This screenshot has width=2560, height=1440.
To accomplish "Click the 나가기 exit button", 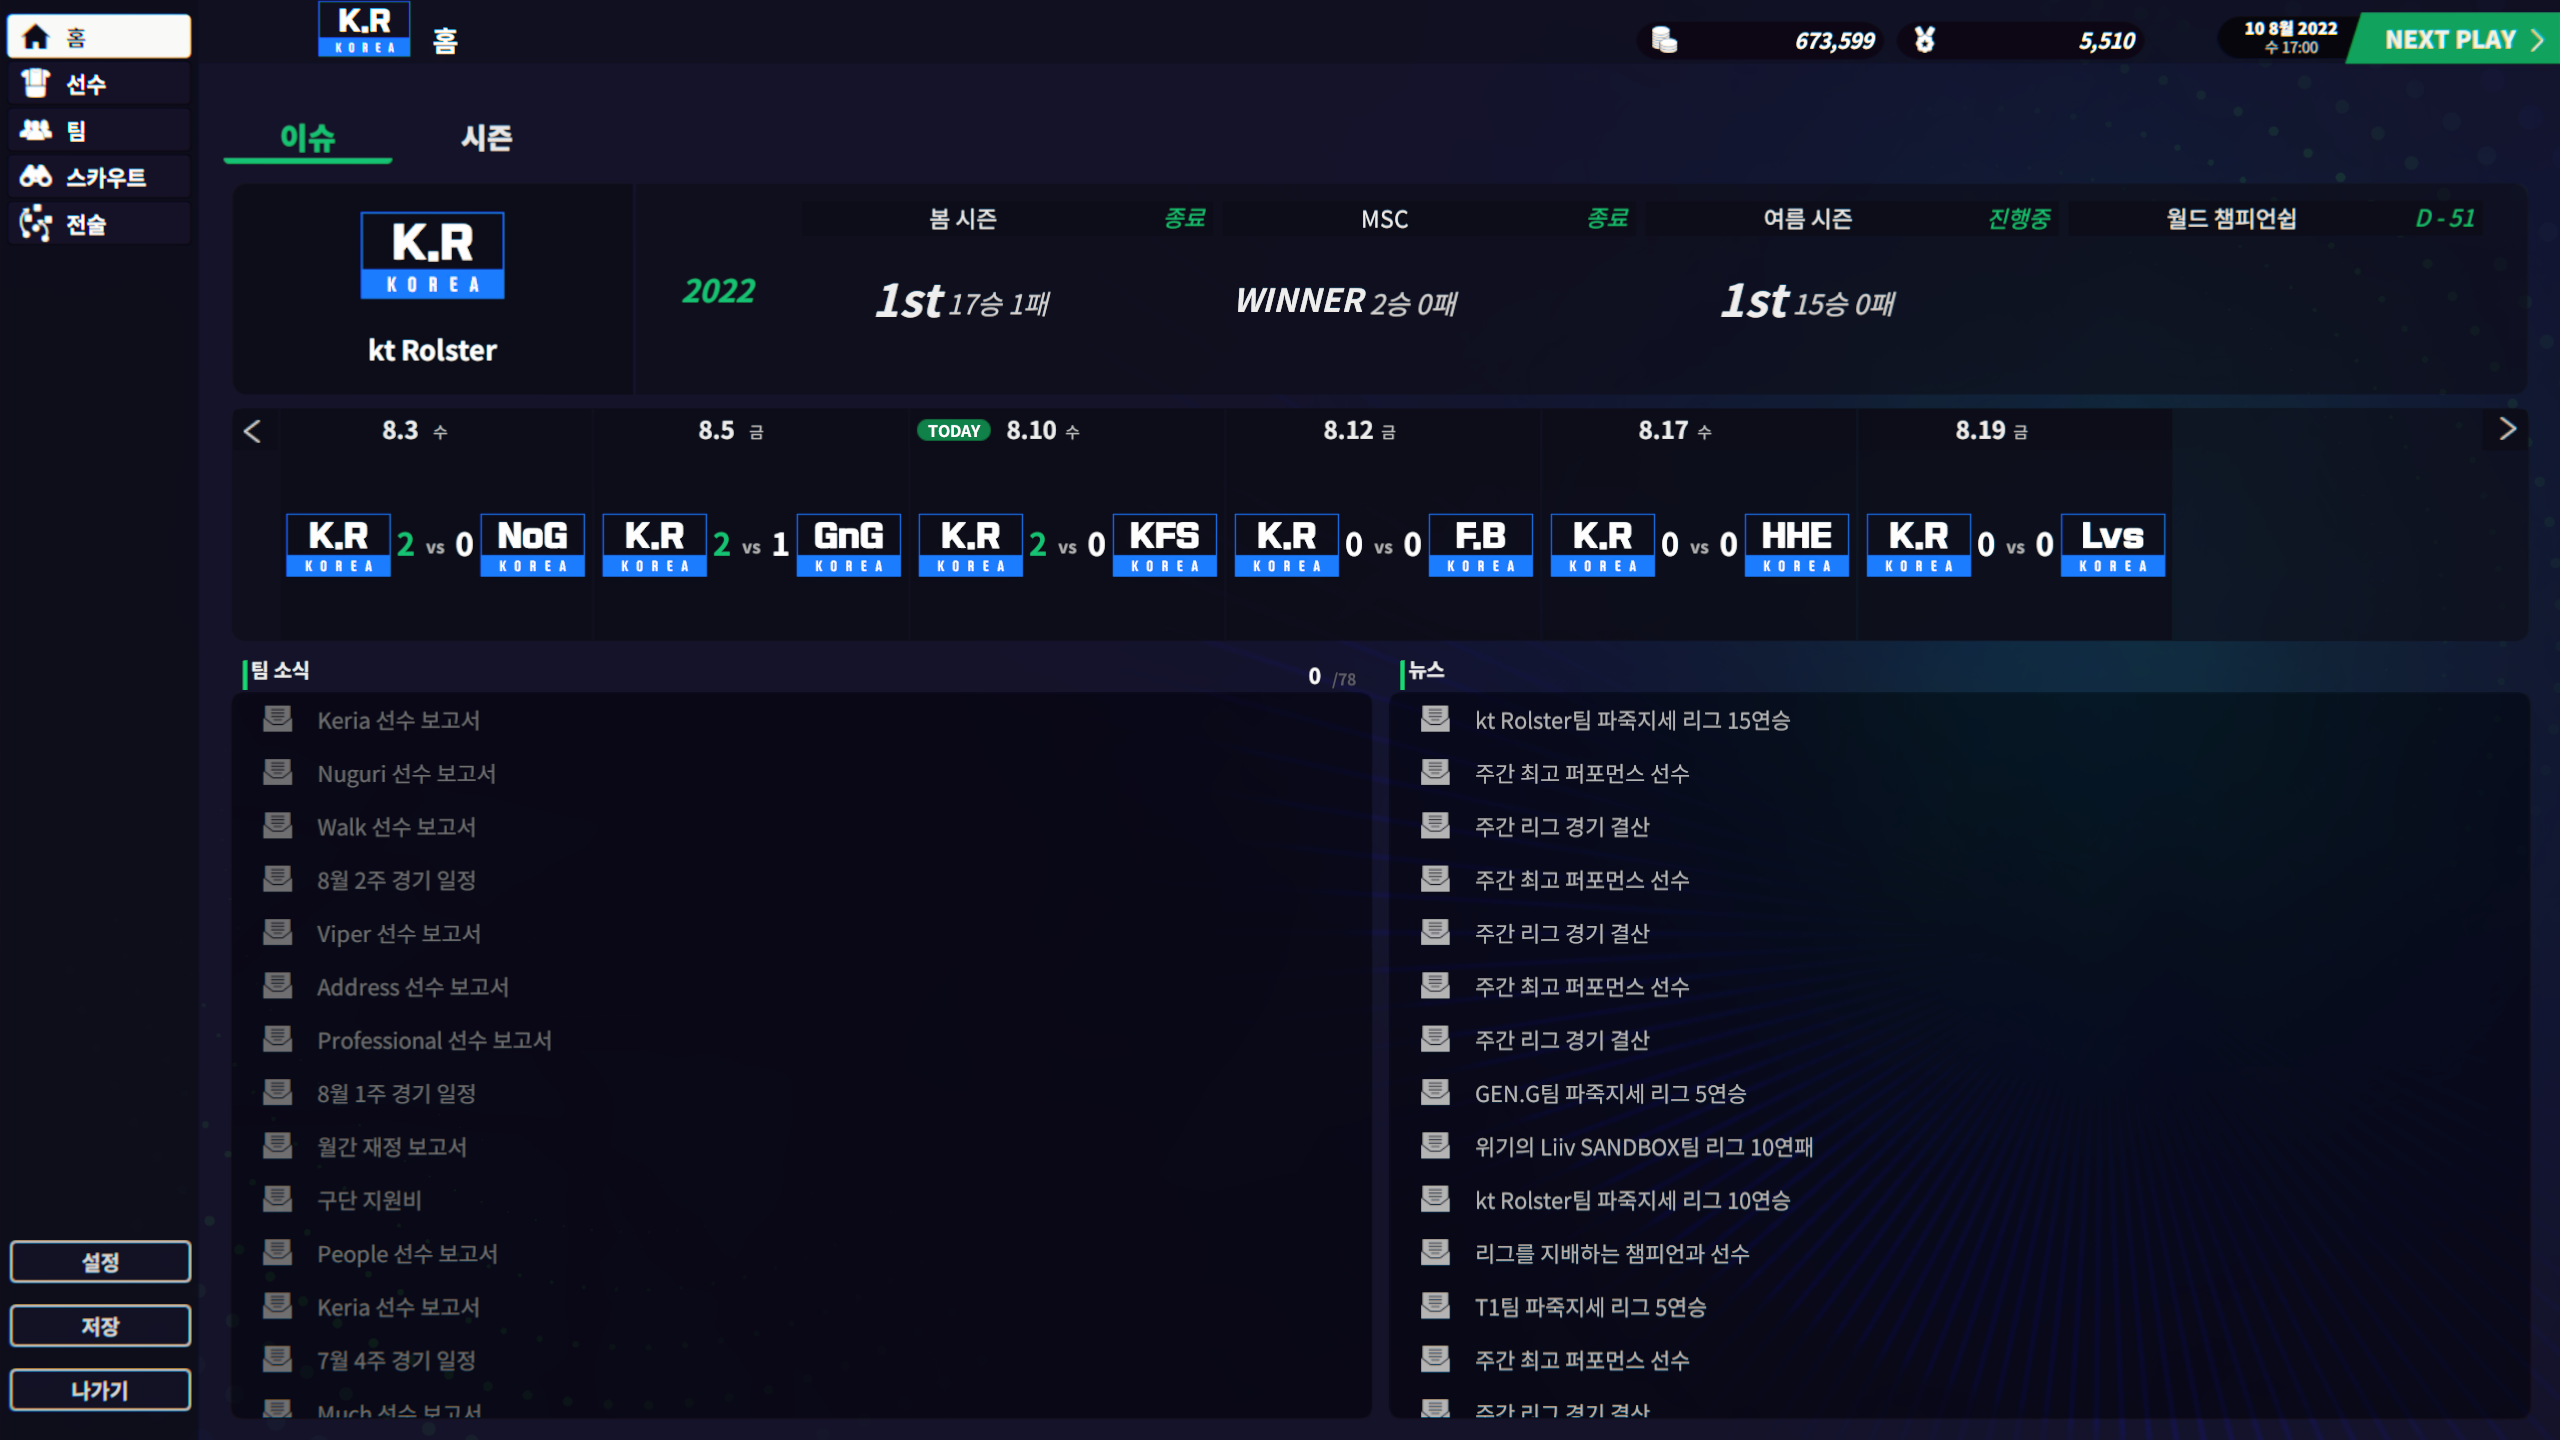I will tap(100, 1390).
